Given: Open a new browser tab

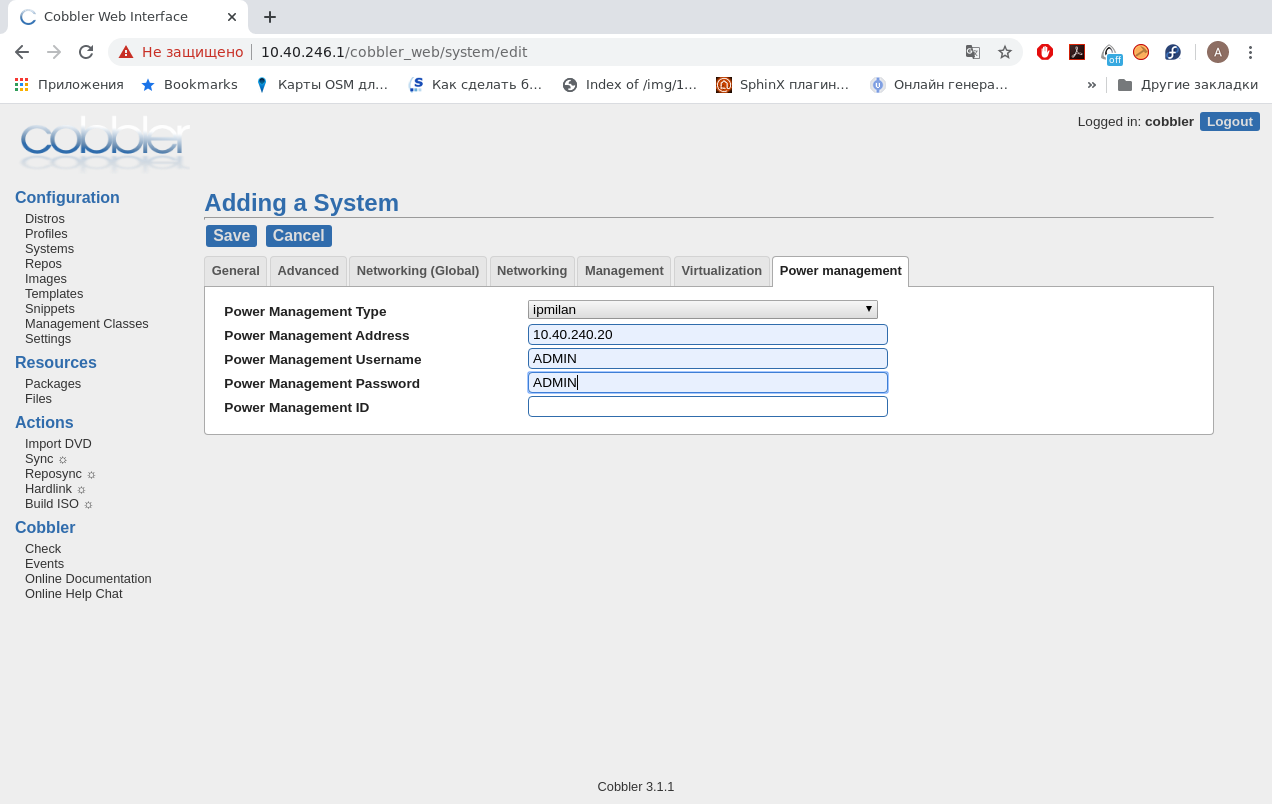Looking at the screenshot, I should (x=270, y=17).
